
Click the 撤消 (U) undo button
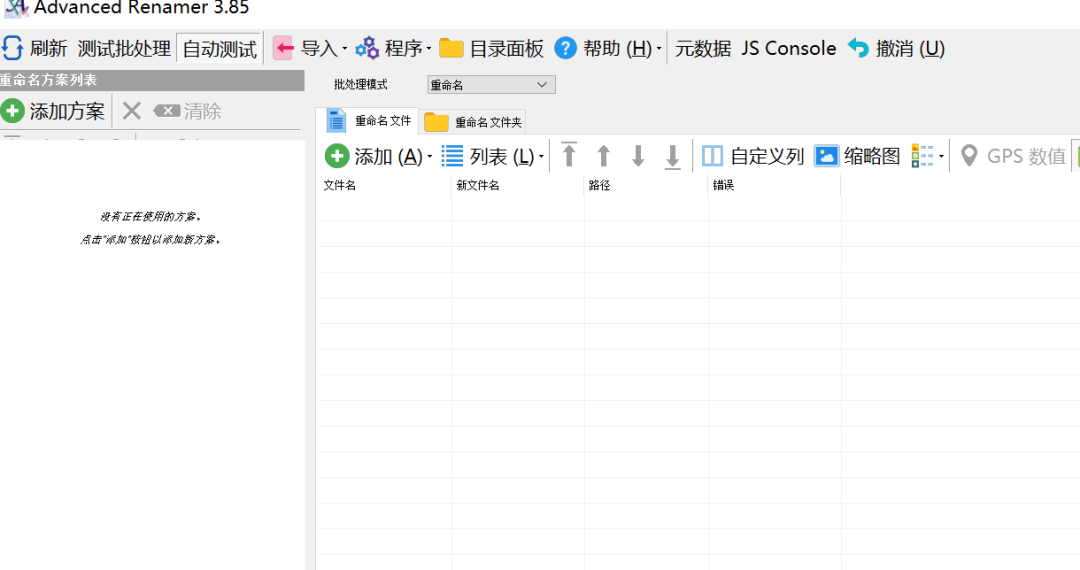896,48
